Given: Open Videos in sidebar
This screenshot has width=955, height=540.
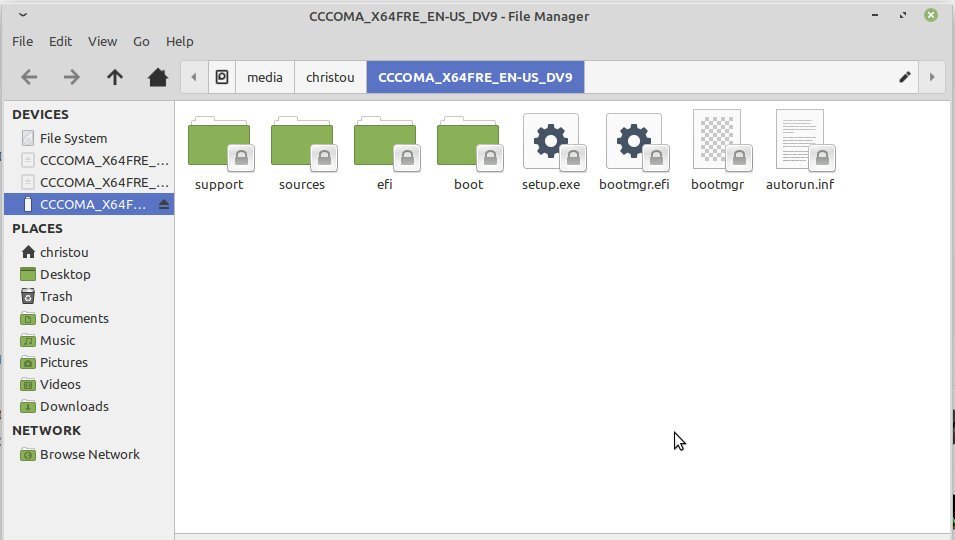Looking at the screenshot, I should tap(89, 384).
